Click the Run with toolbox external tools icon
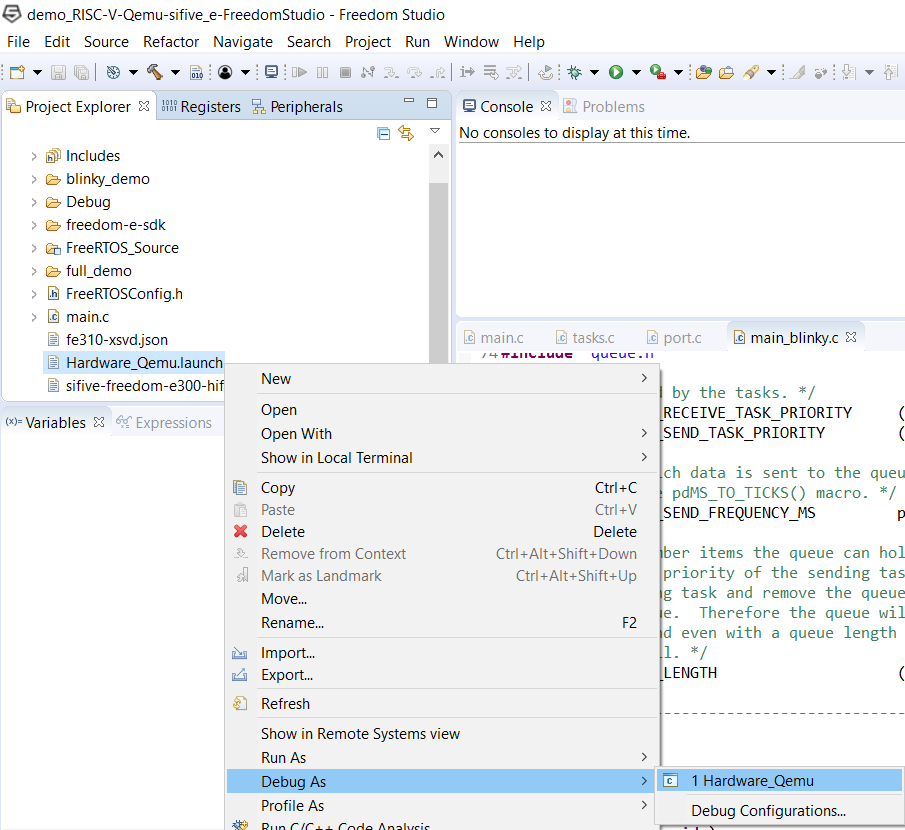Screen dimensions: 905x830 pyautogui.click(x=658, y=72)
